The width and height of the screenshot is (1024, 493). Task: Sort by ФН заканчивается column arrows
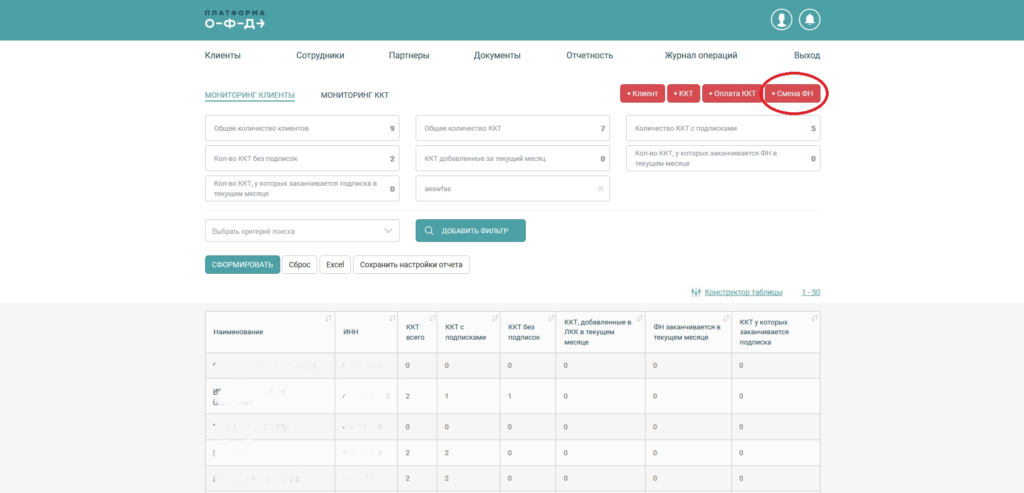point(726,318)
